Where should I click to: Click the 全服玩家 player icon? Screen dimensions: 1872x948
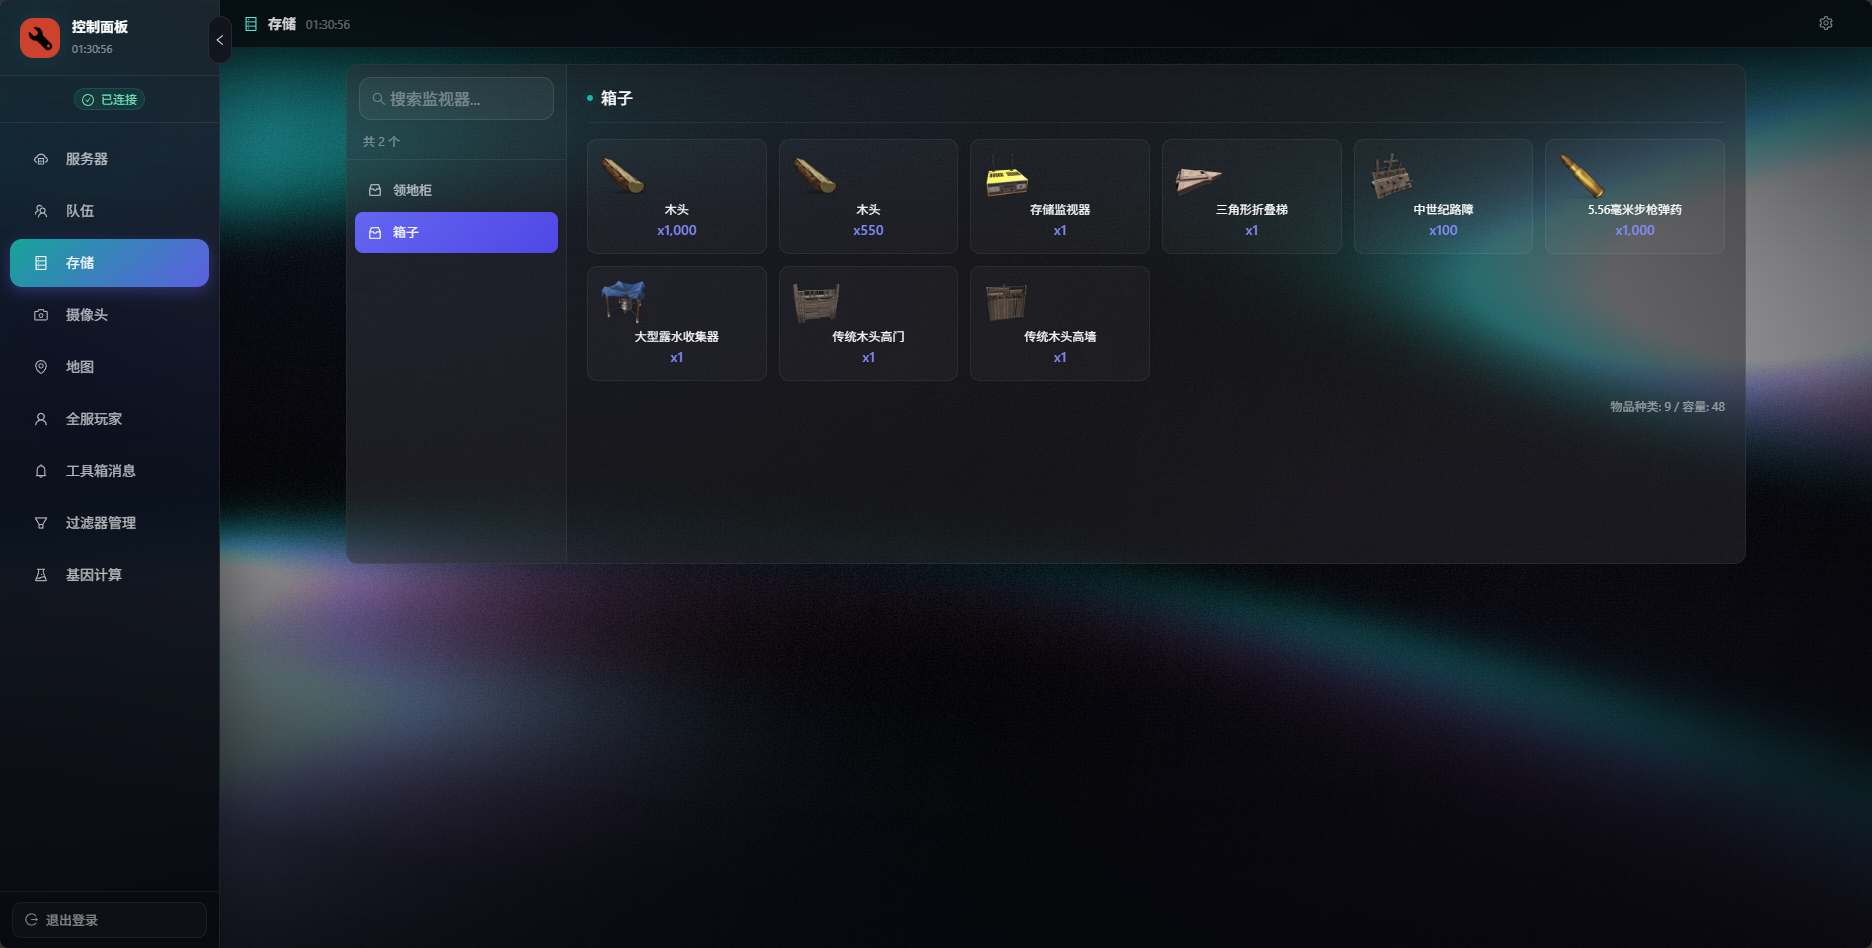[x=41, y=419]
